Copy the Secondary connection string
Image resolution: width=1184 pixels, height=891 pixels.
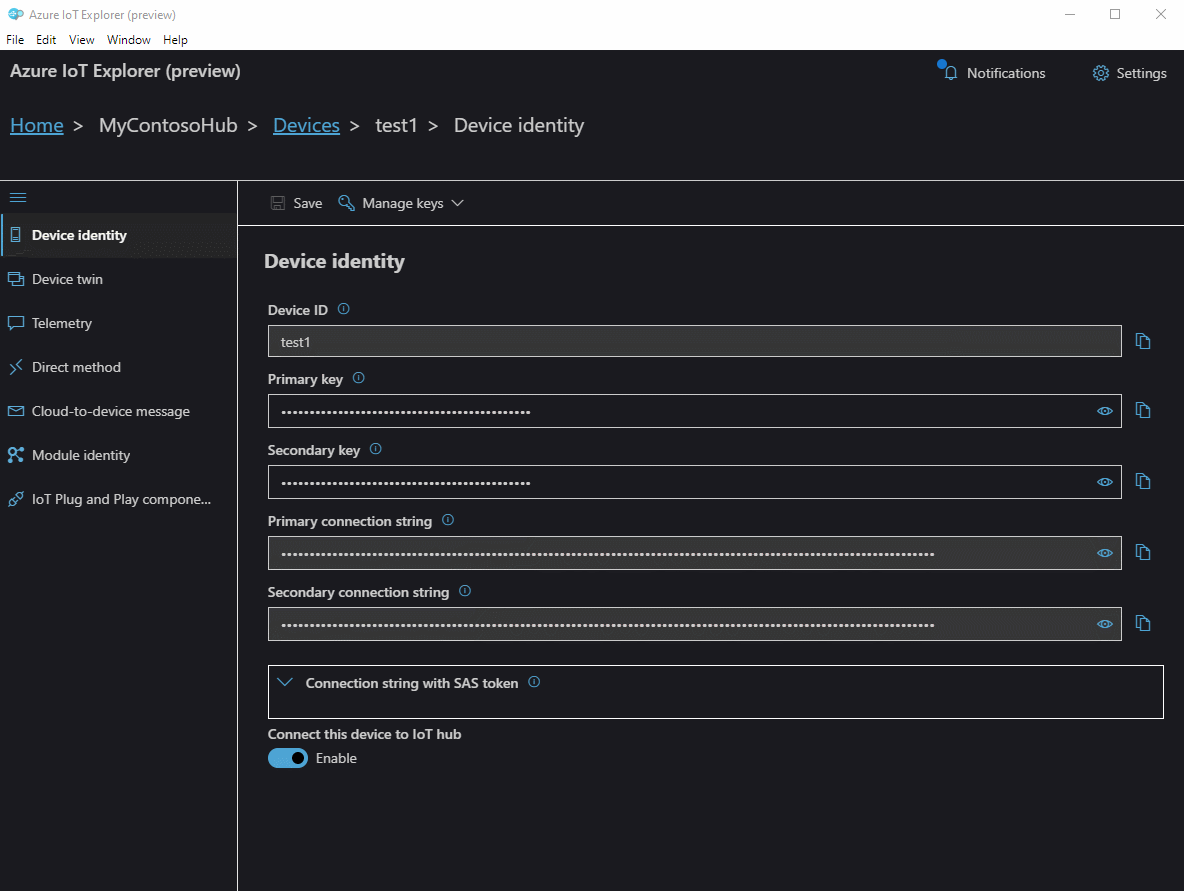click(x=1142, y=624)
